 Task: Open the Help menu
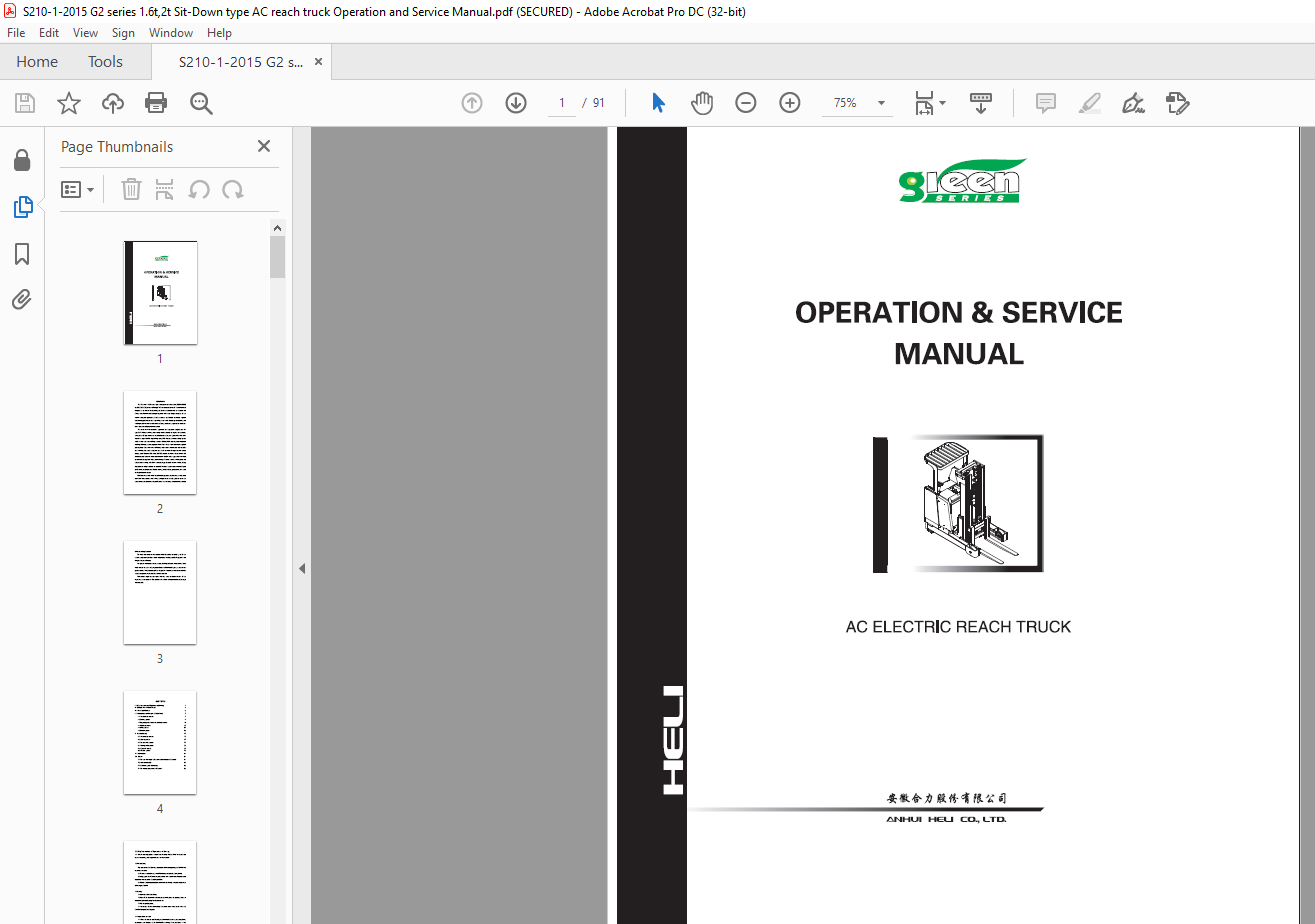(x=219, y=33)
